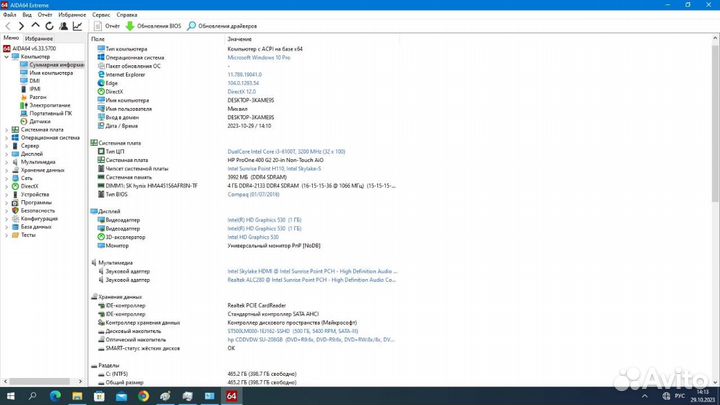Open Intel Sunrise Point H110 chipset link
Screen dimensions: 720x405
(x=274, y=169)
